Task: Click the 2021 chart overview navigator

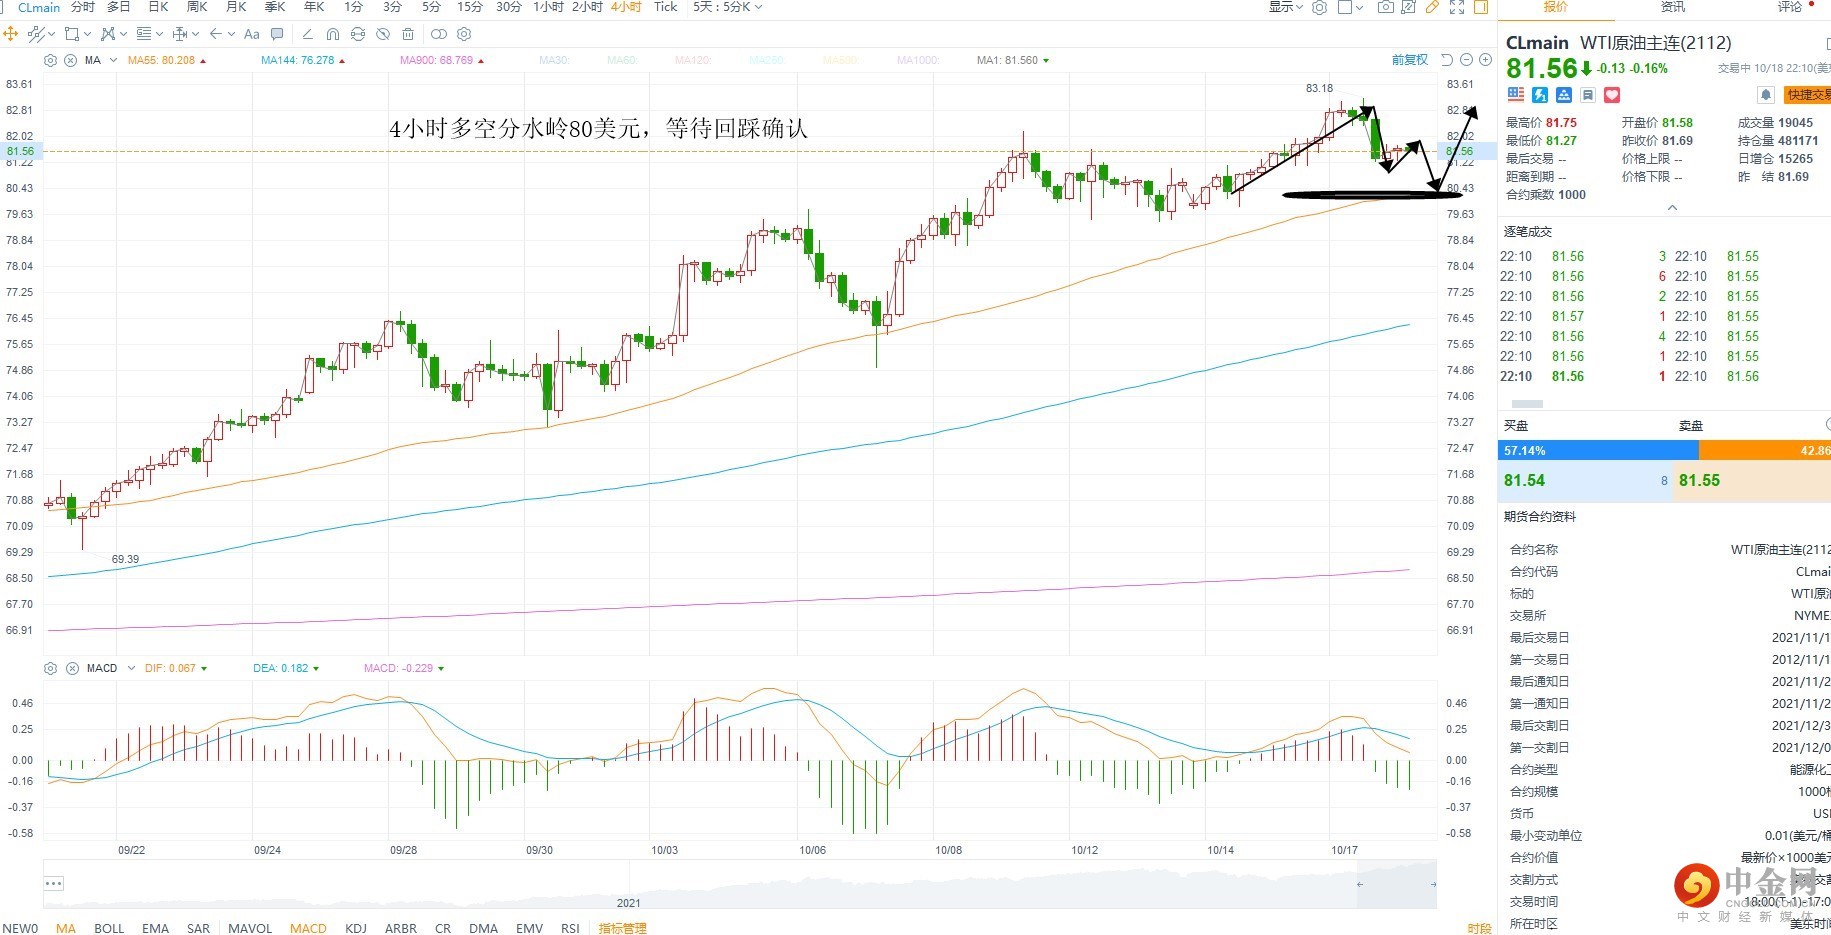Action: [740, 884]
